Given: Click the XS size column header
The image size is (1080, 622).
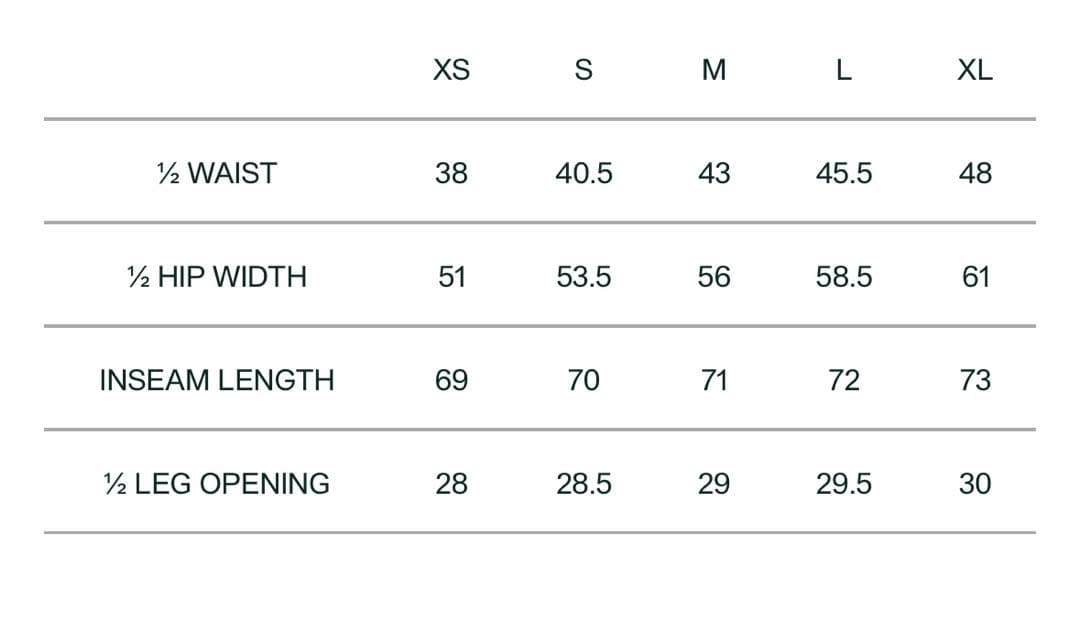Looking at the screenshot, I should tap(451, 70).
